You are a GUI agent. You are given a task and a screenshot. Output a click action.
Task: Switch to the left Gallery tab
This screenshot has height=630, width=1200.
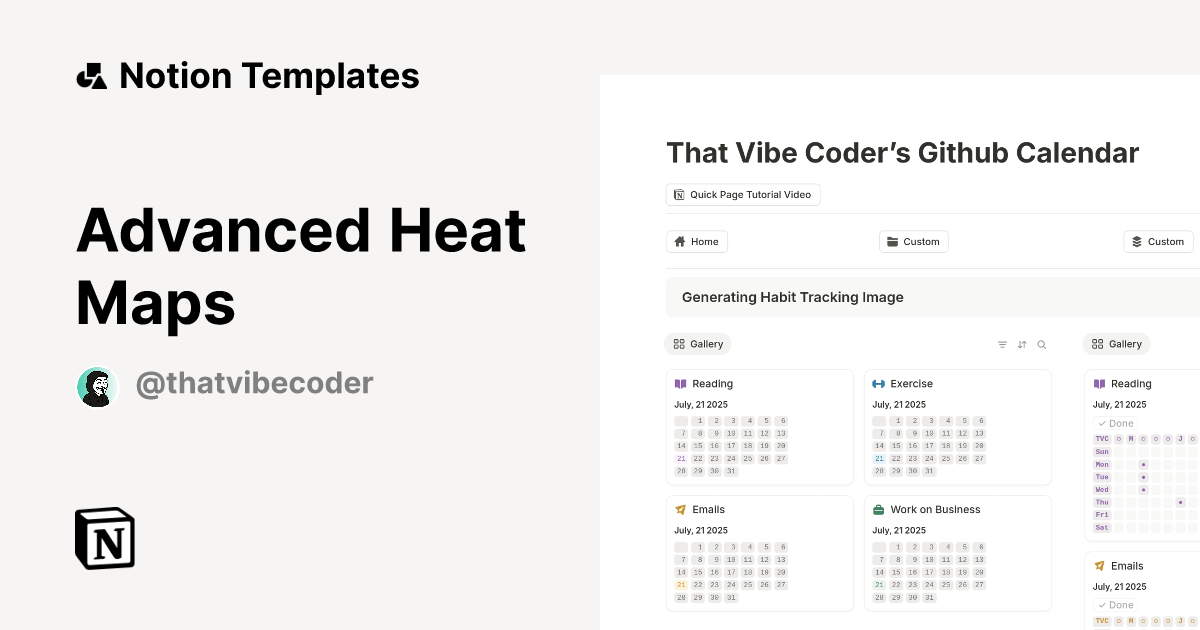(698, 344)
